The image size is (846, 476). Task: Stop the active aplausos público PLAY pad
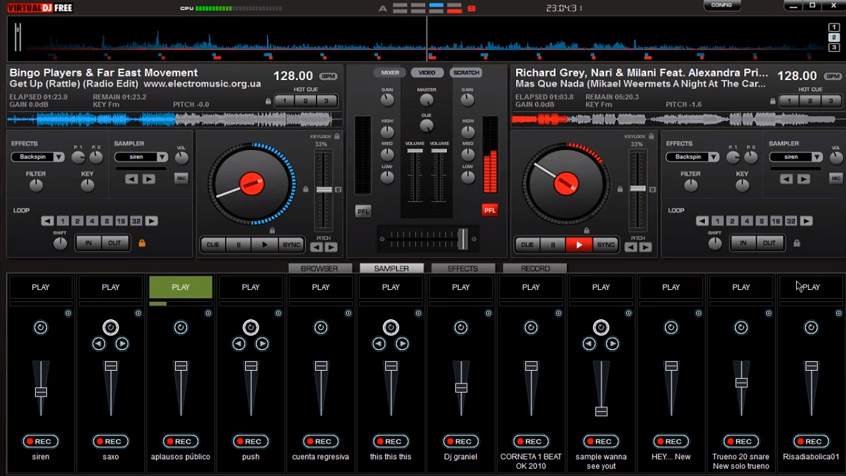pos(181,287)
